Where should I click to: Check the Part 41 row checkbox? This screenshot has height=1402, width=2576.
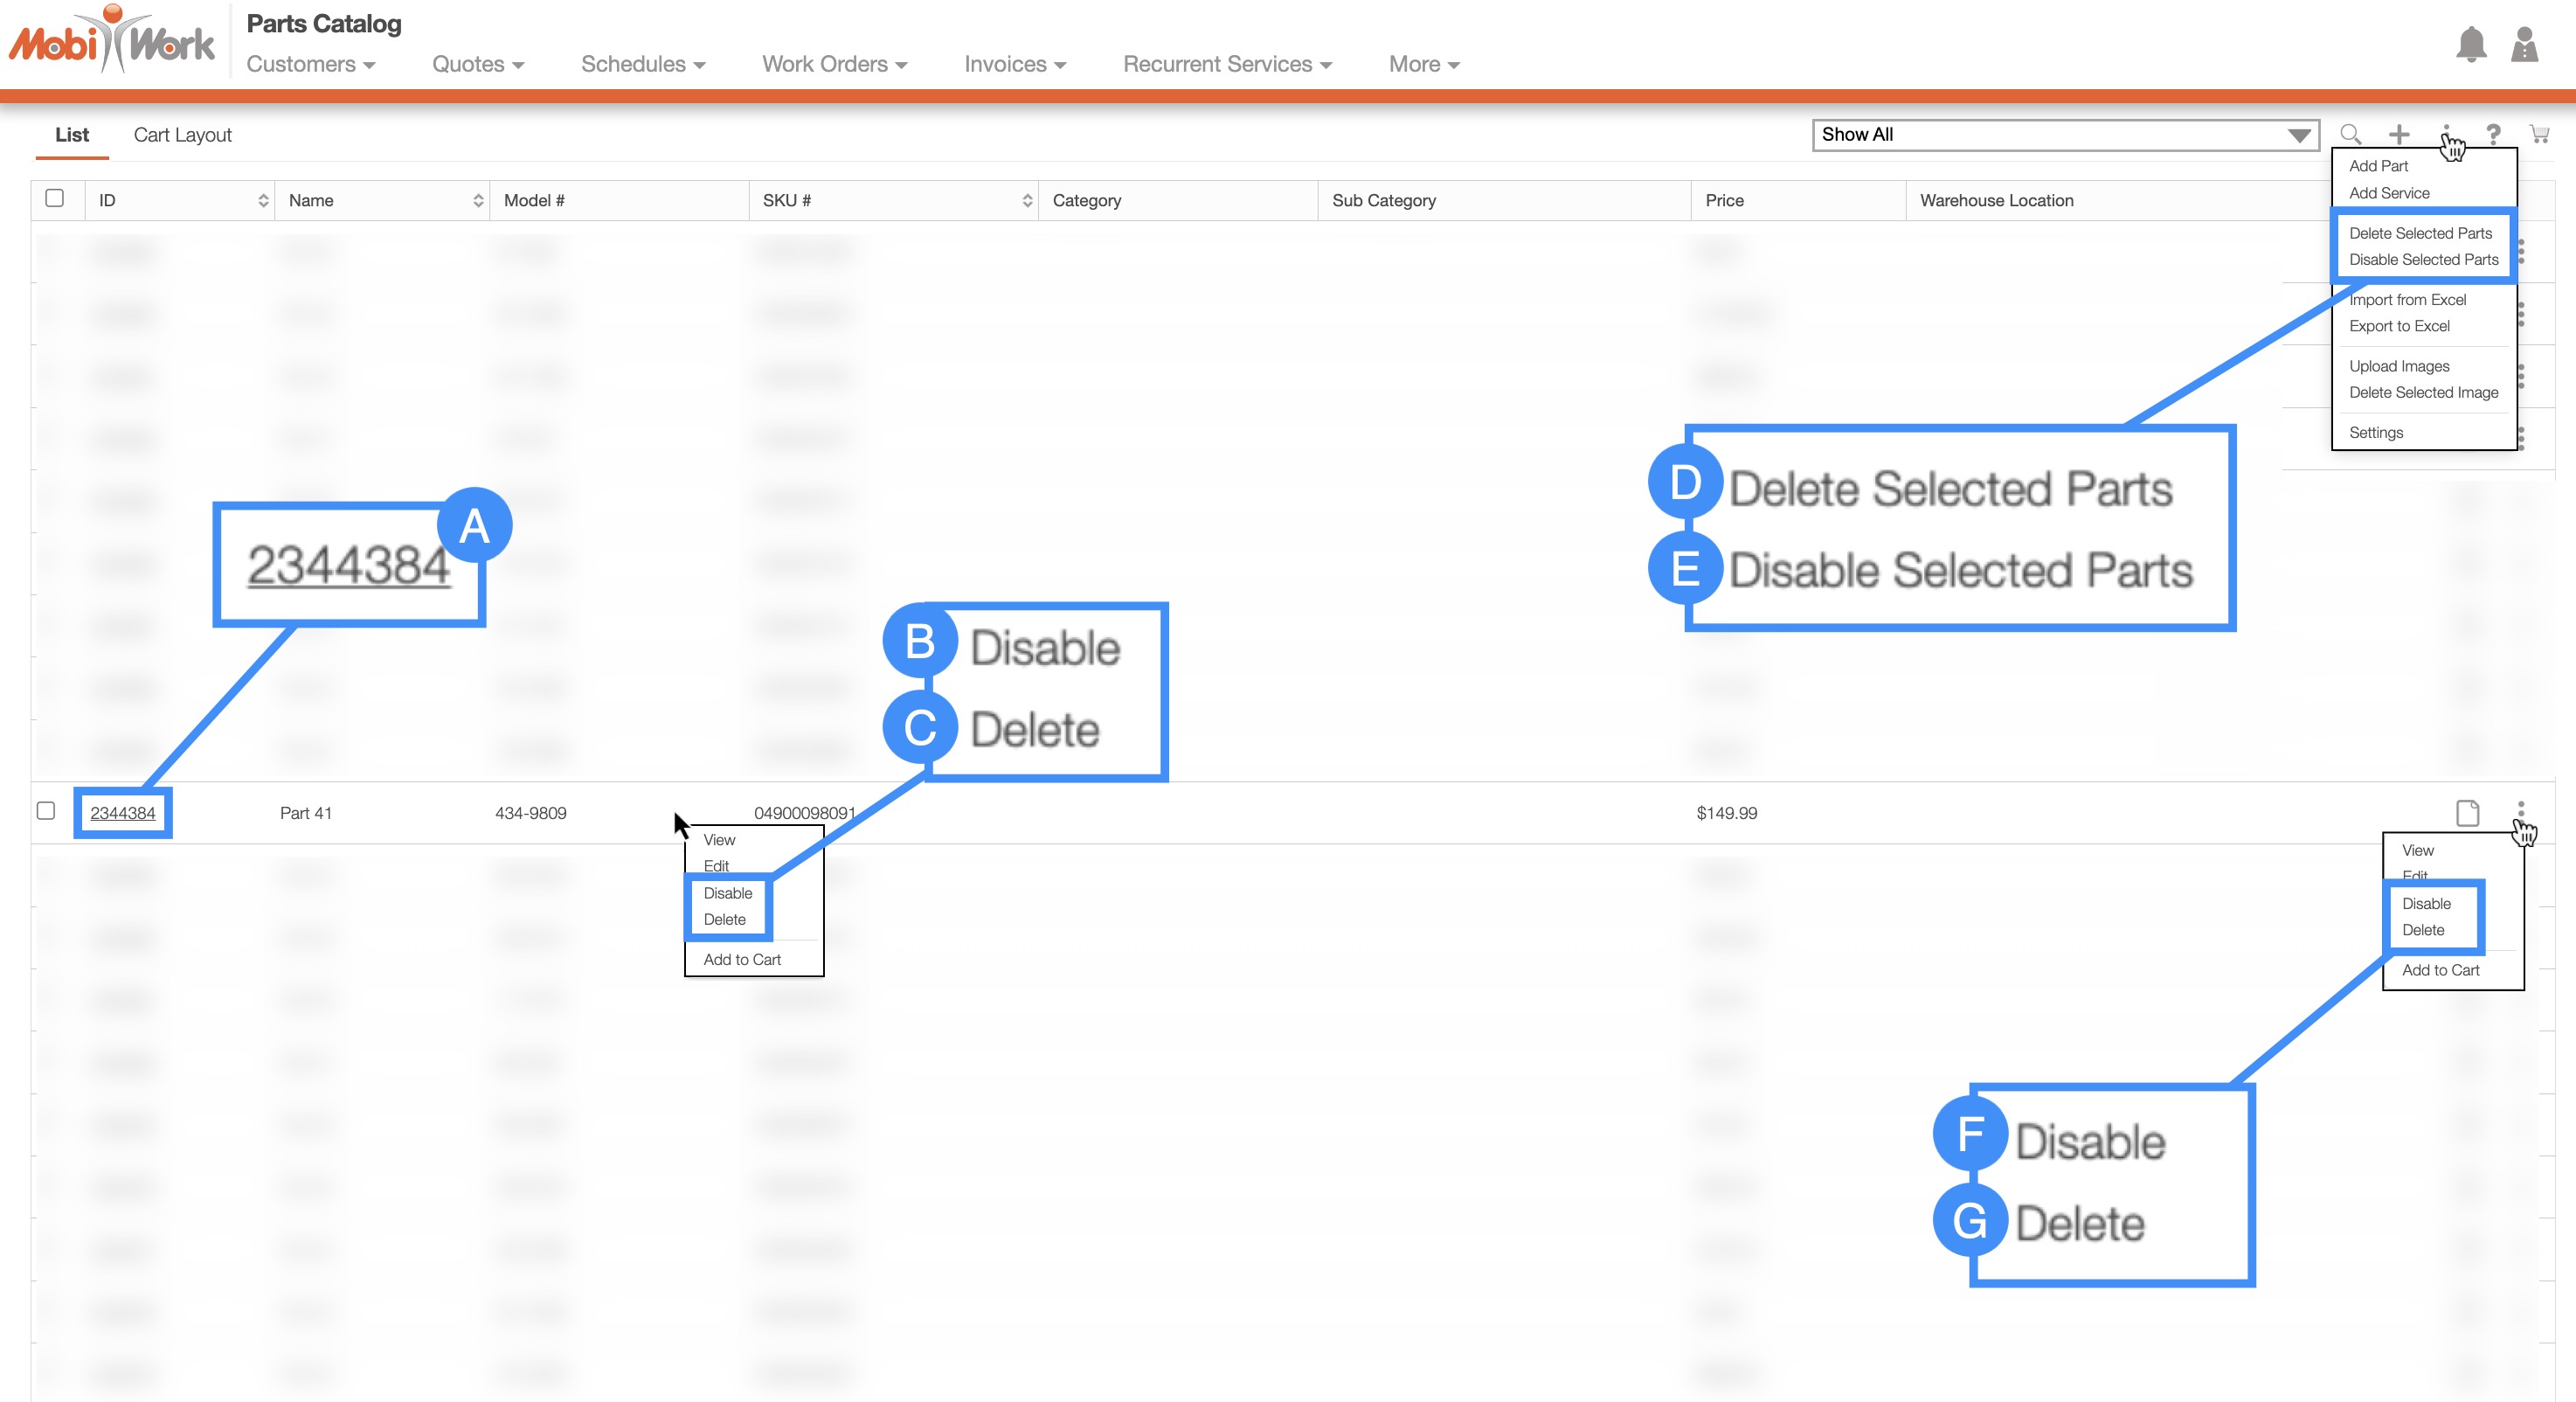point(46,810)
